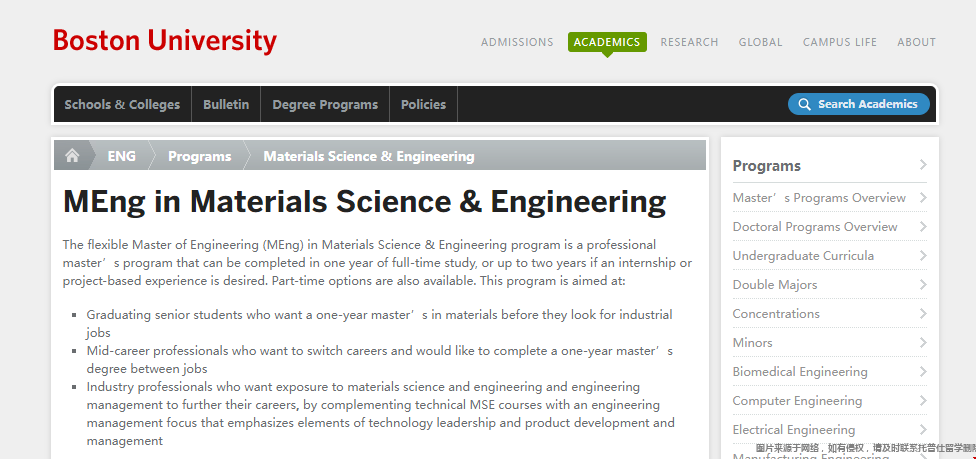This screenshot has height=459, width=976.
Task: Click the chevron beside Doctoral Programs Overview
Action: (922, 227)
